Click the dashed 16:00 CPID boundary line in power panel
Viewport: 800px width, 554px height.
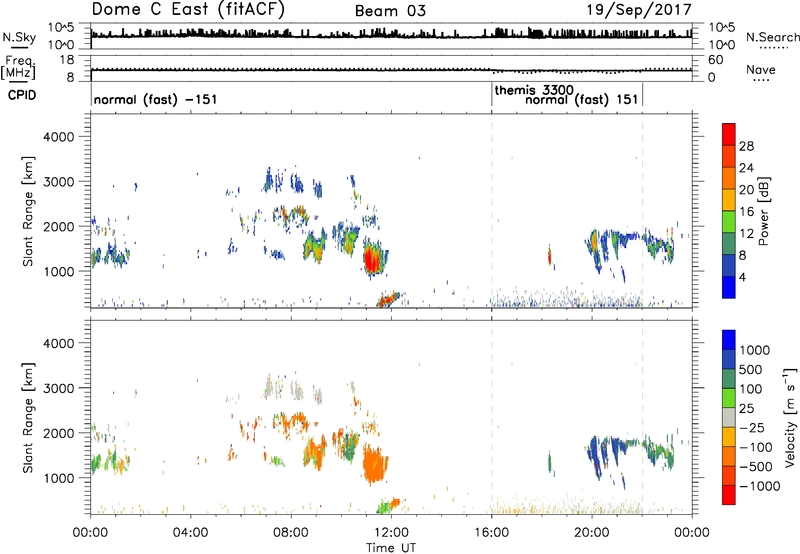tap(492, 211)
